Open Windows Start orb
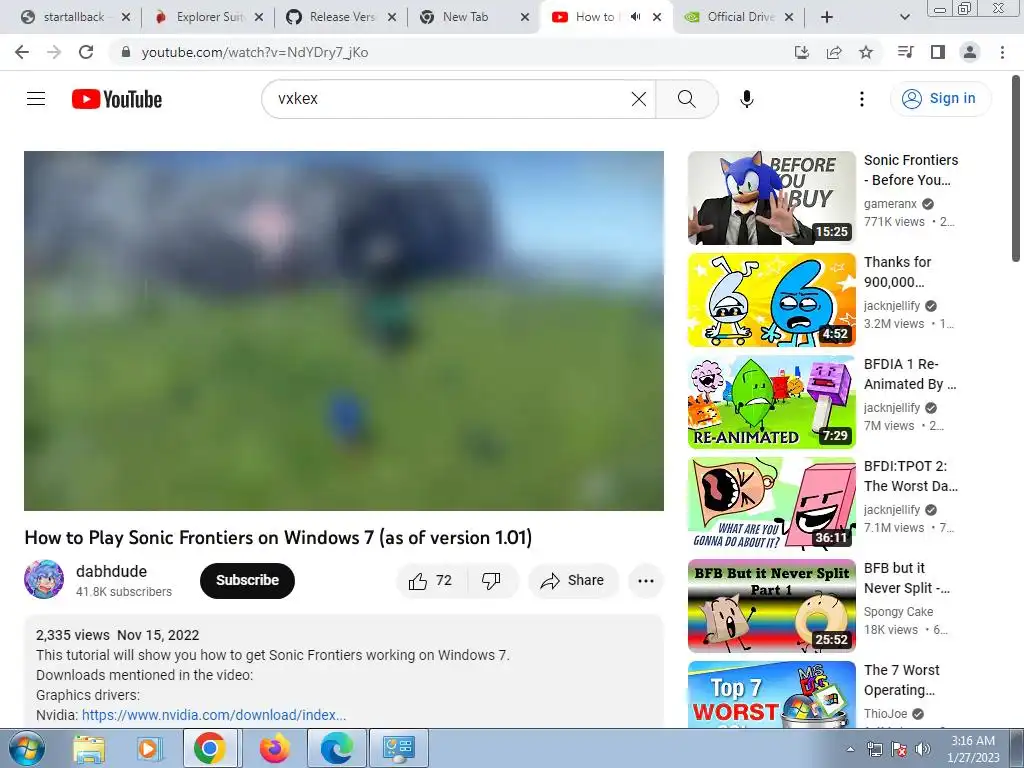Image resolution: width=1024 pixels, height=768 pixels. pyautogui.click(x=26, y=748)
